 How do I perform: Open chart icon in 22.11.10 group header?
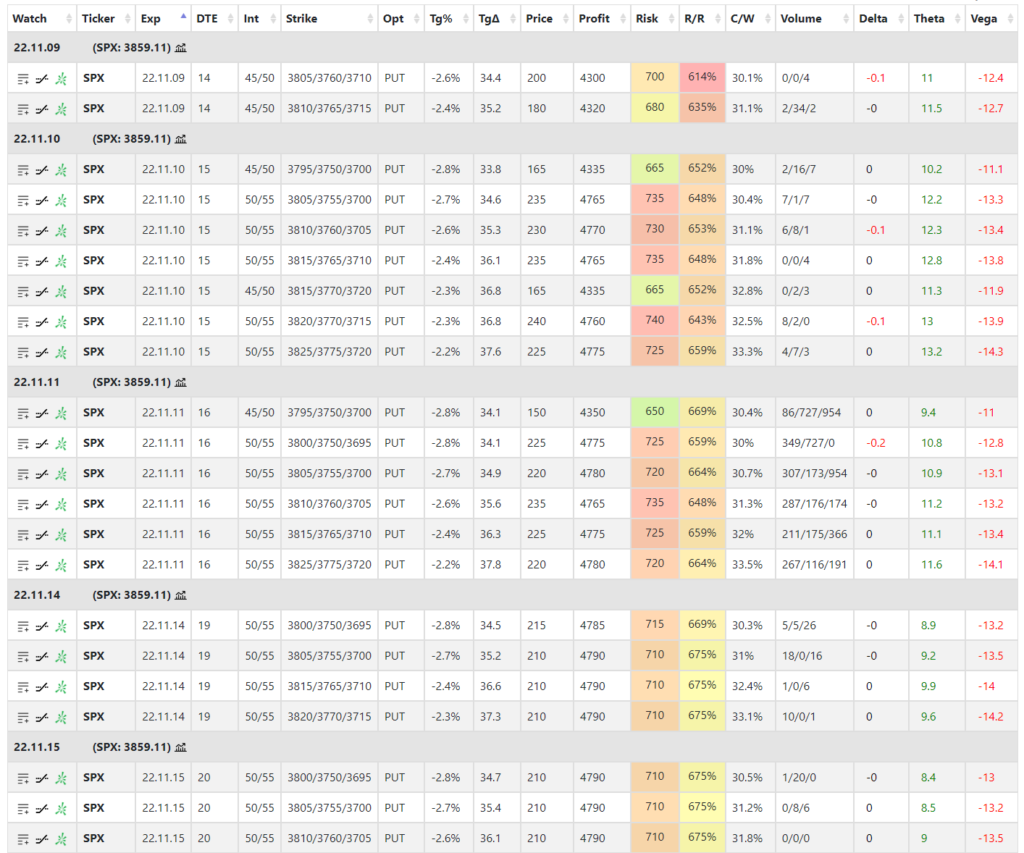[x=181, y=139]
